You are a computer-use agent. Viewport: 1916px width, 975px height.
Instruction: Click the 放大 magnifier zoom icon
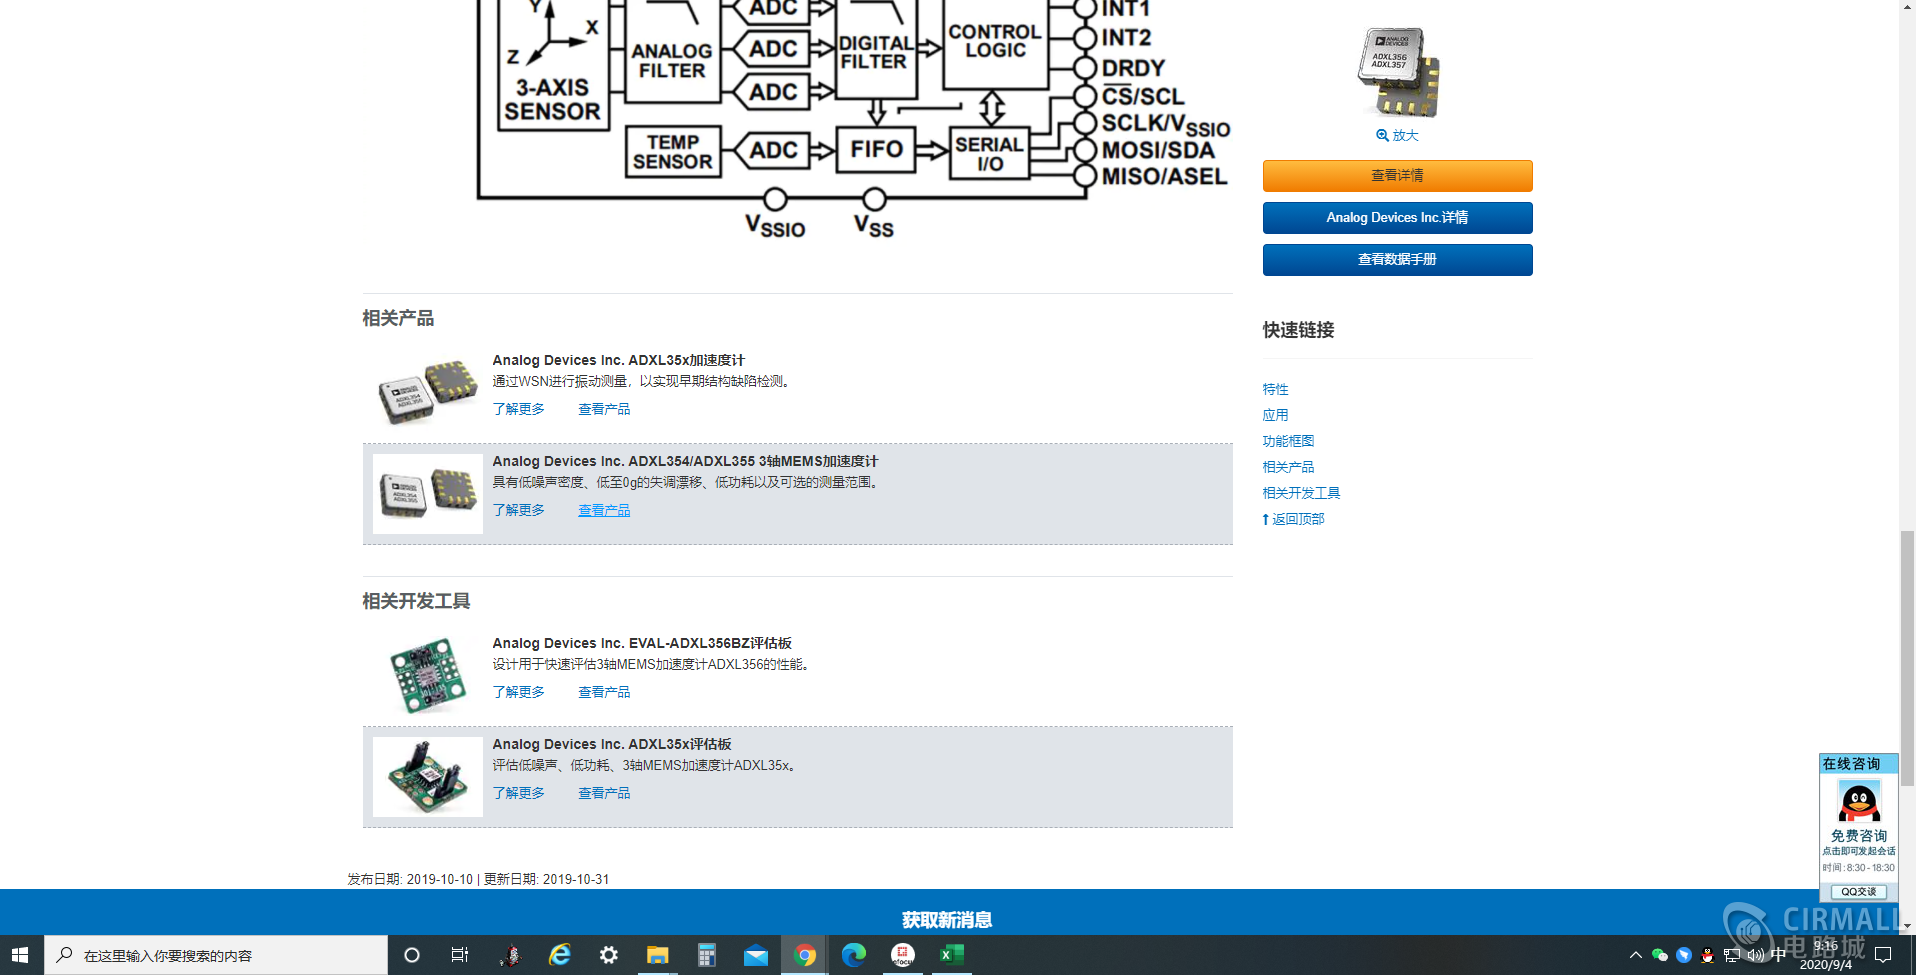click(1382, 136)
